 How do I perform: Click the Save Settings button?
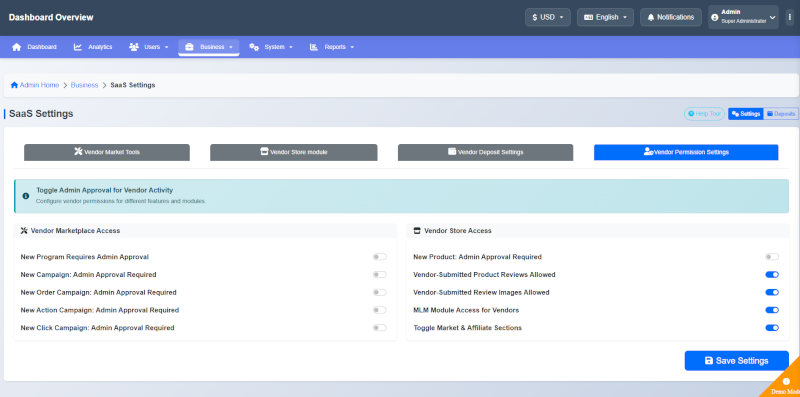tap(737, 361)
